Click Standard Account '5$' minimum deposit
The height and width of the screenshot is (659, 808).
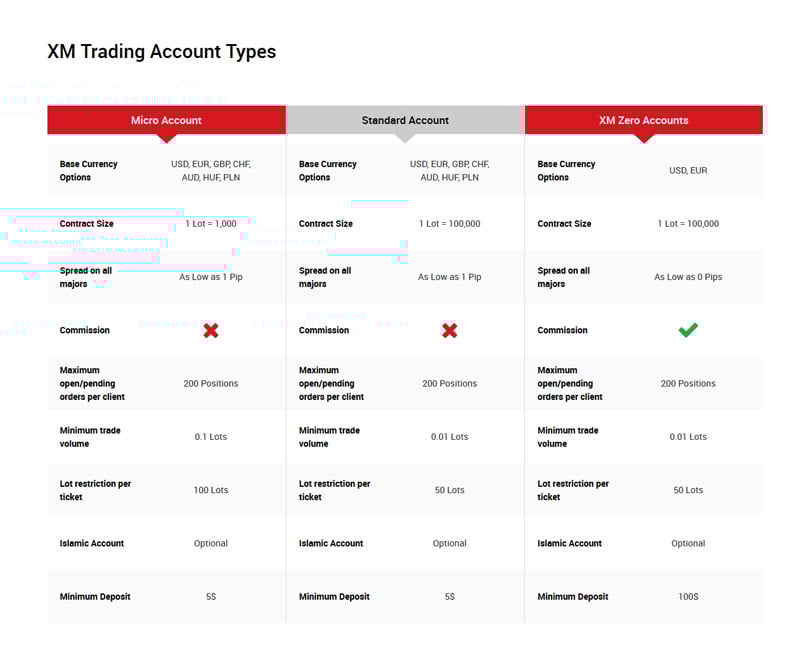(449, 596)
